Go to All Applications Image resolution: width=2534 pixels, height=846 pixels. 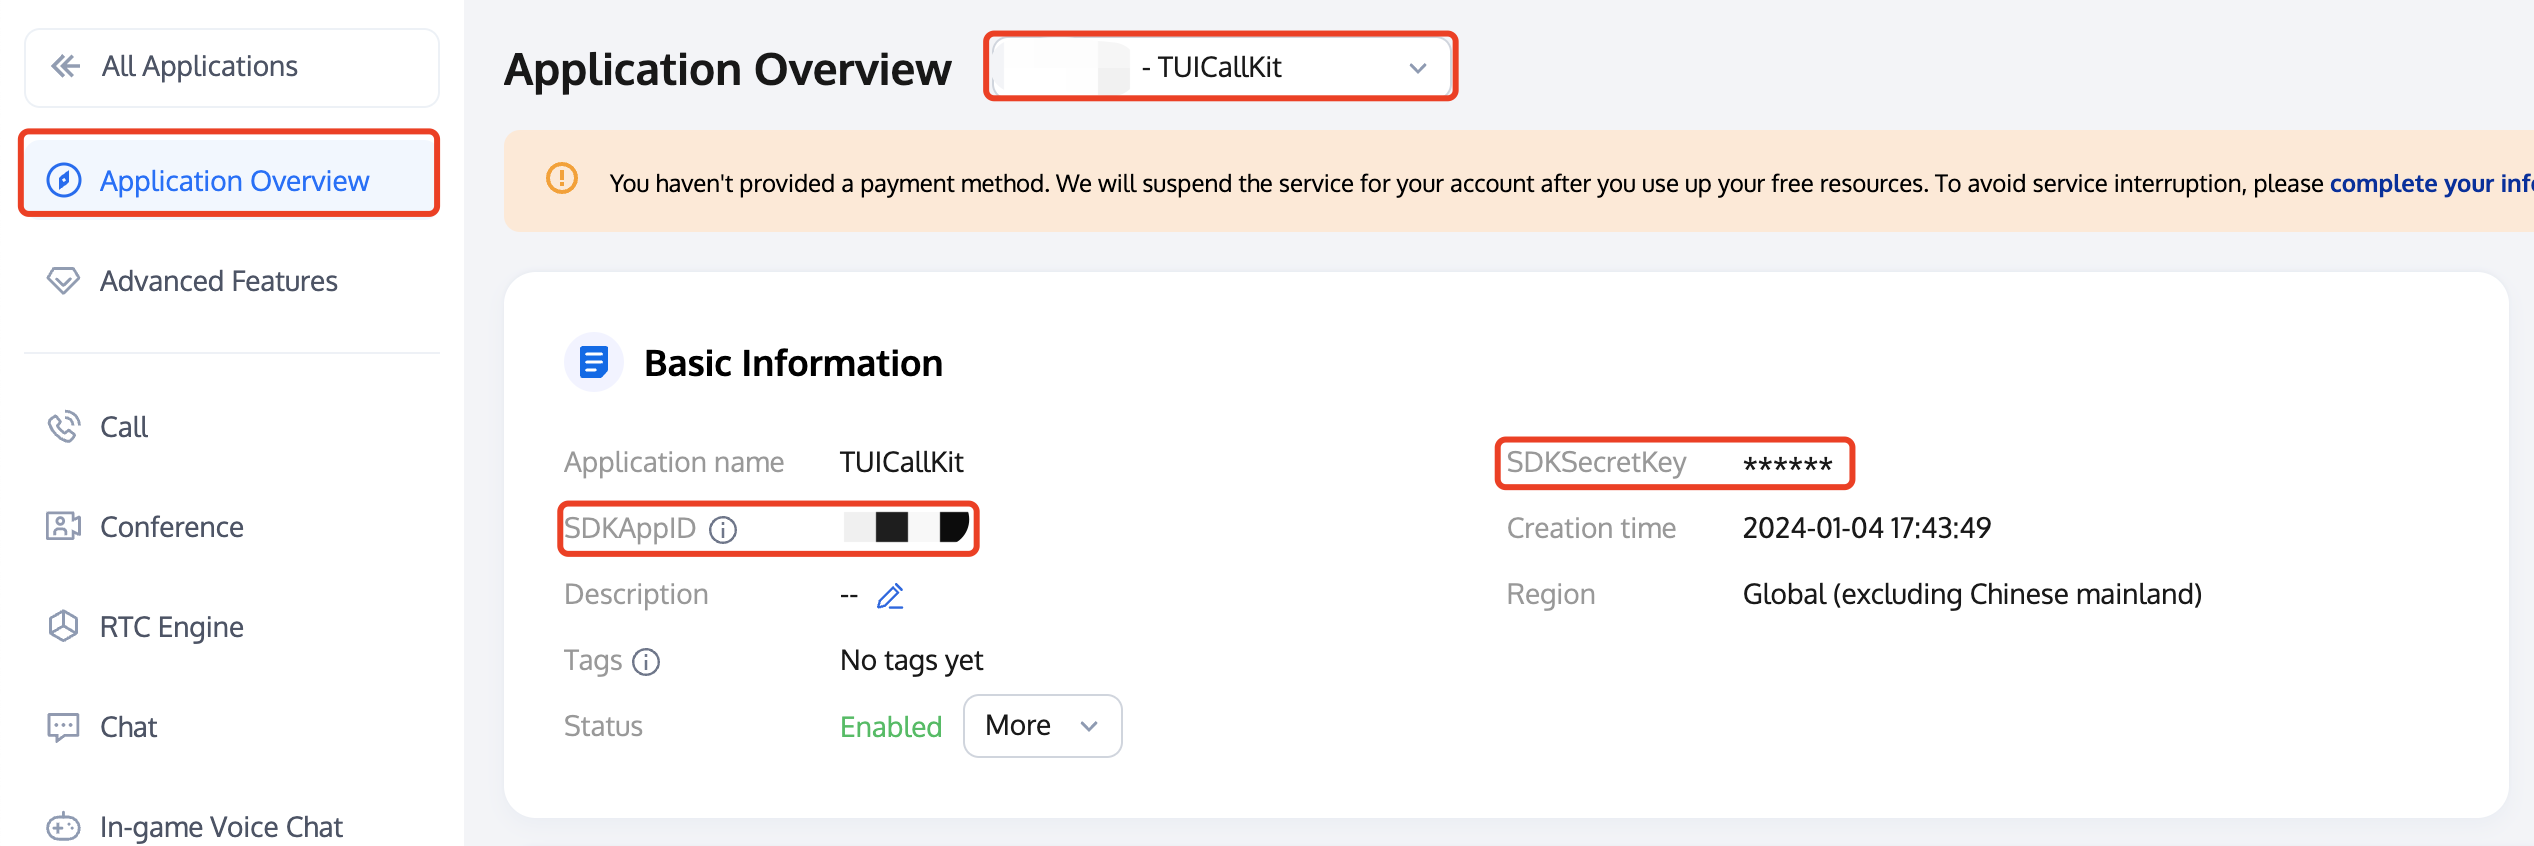pos(198,66)
